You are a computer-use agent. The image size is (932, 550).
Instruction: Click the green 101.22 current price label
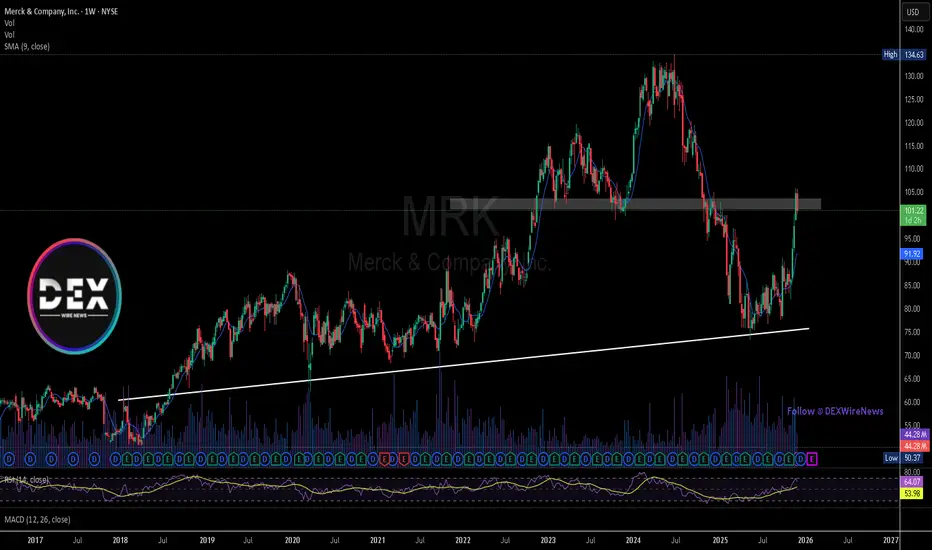(914, 215)
